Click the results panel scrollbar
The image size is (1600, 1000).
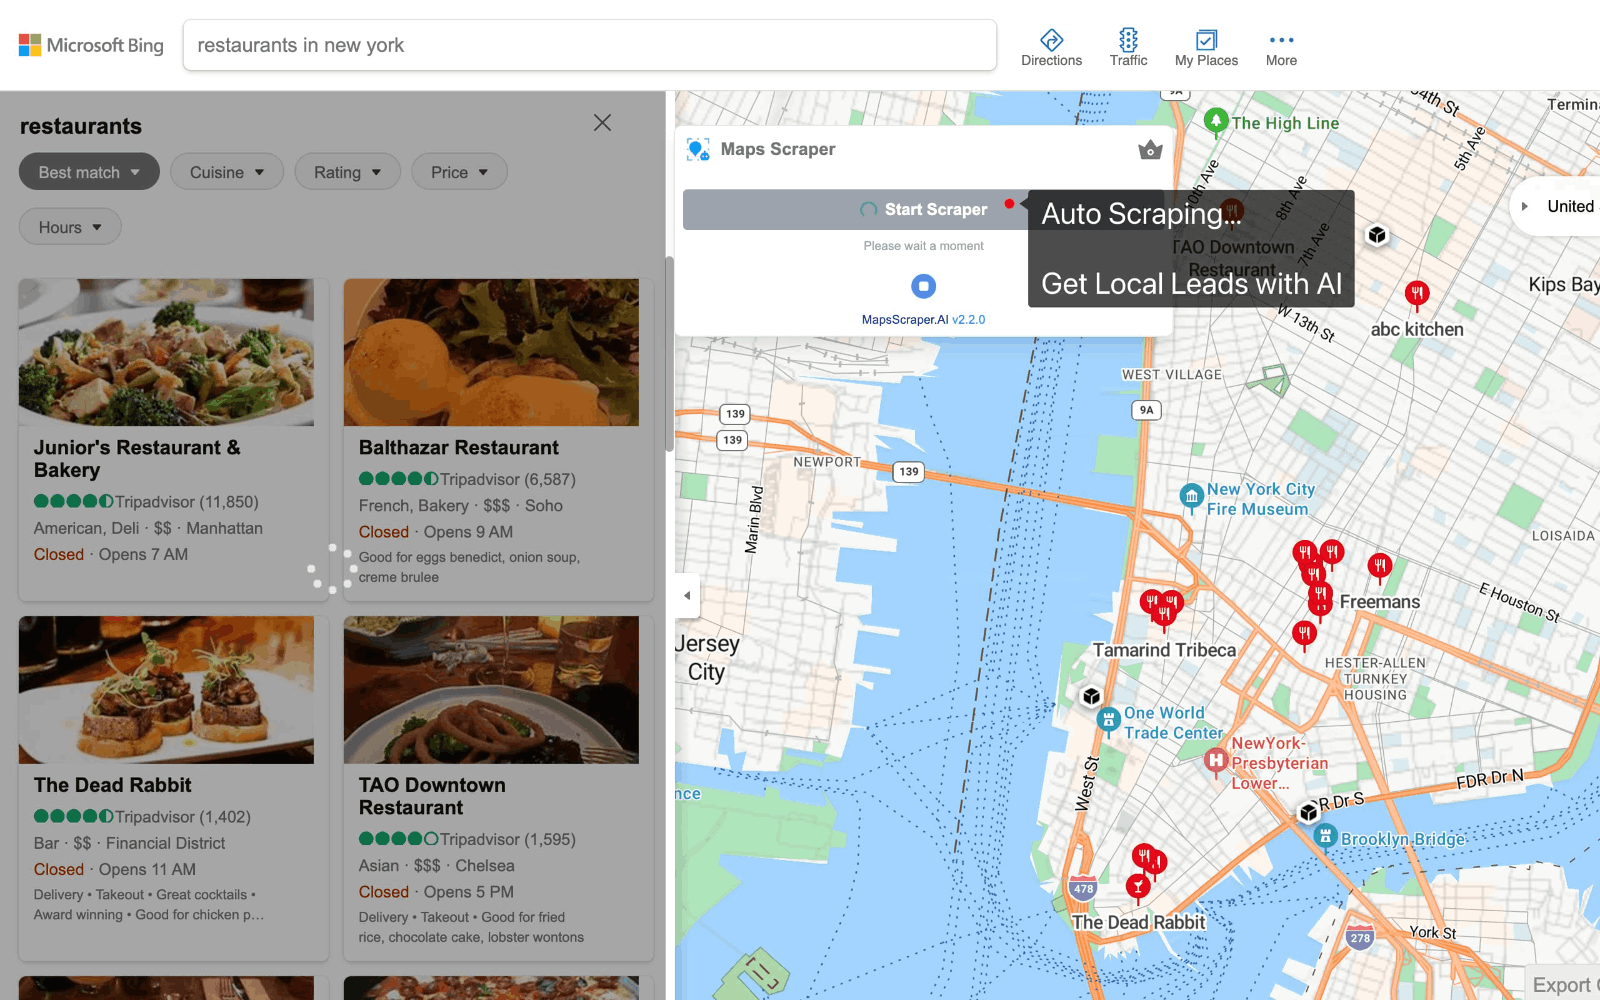[669, 355]
